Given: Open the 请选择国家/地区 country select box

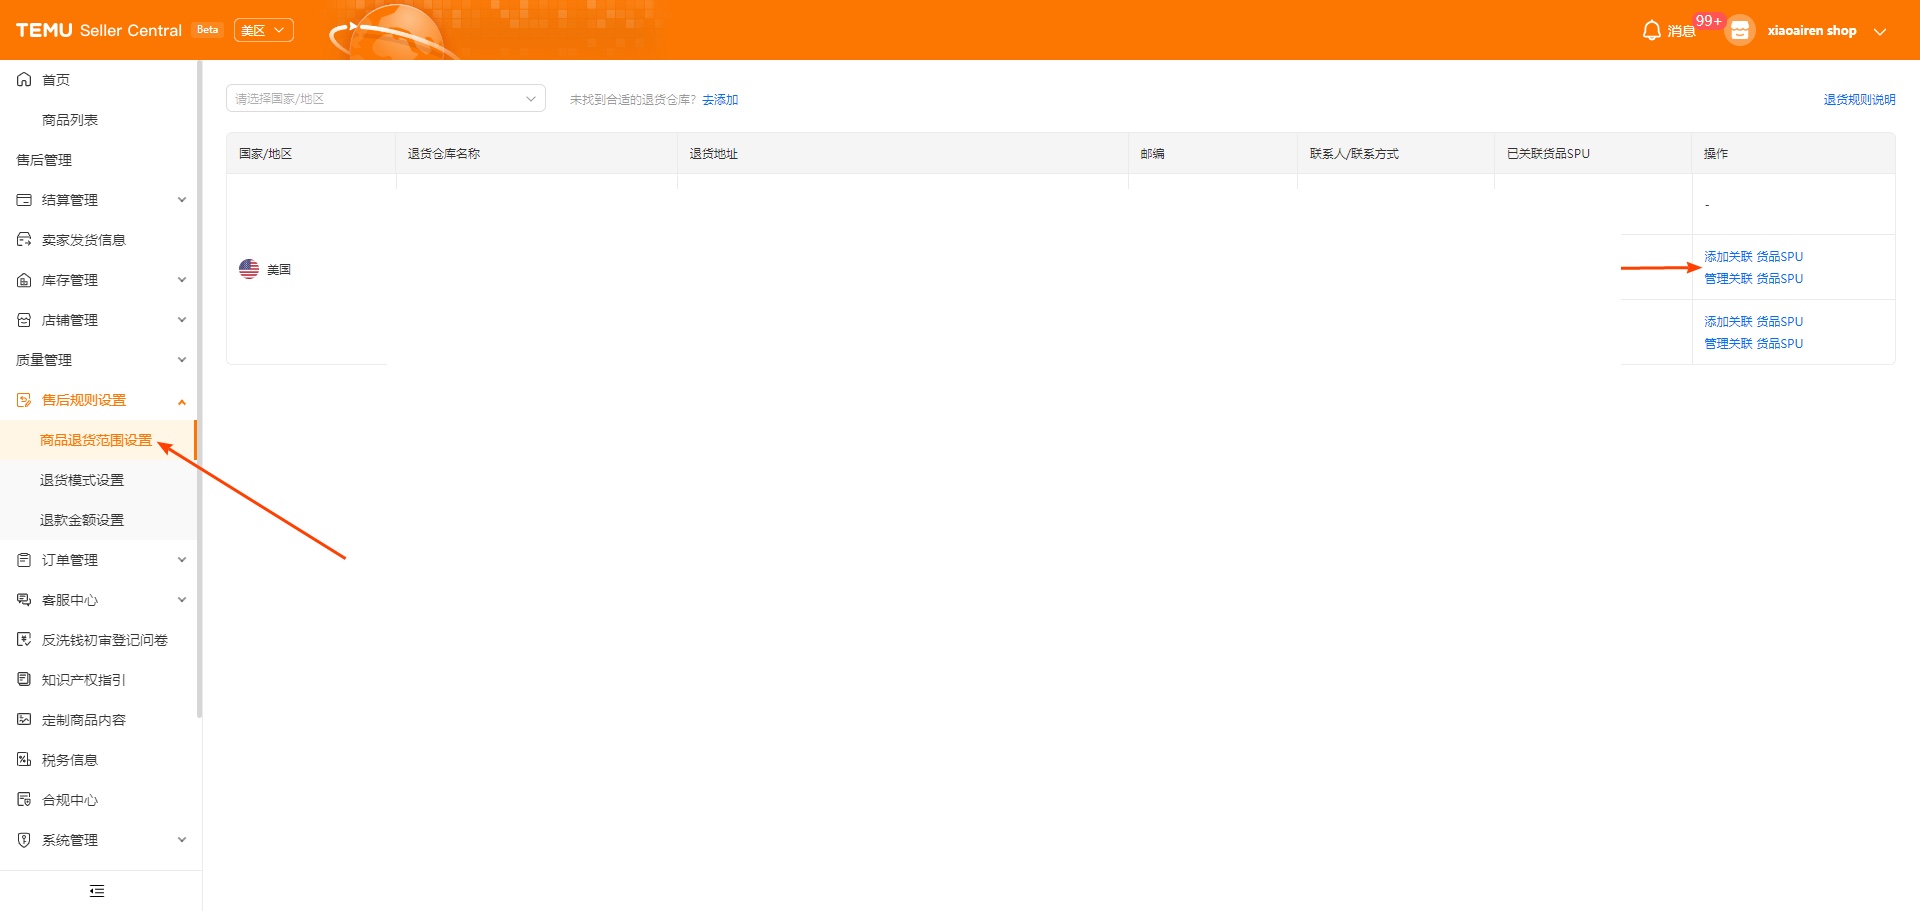Looking at the screenshot, I should point(385,99).
